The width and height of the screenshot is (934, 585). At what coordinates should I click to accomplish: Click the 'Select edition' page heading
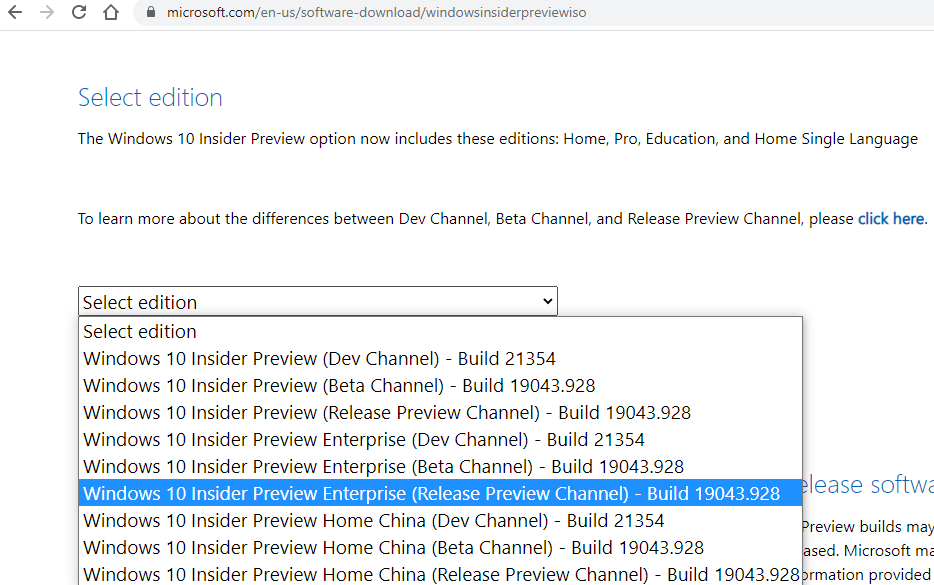pos(150,98)
